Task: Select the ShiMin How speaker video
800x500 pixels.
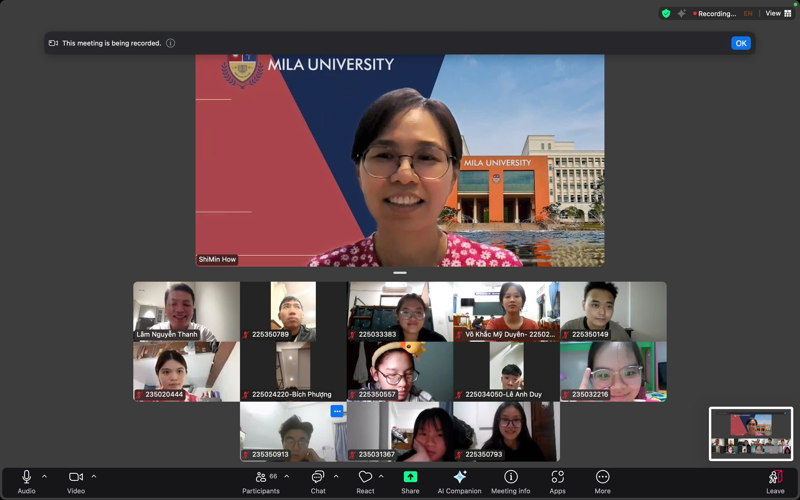Action: tap(400, 160)
